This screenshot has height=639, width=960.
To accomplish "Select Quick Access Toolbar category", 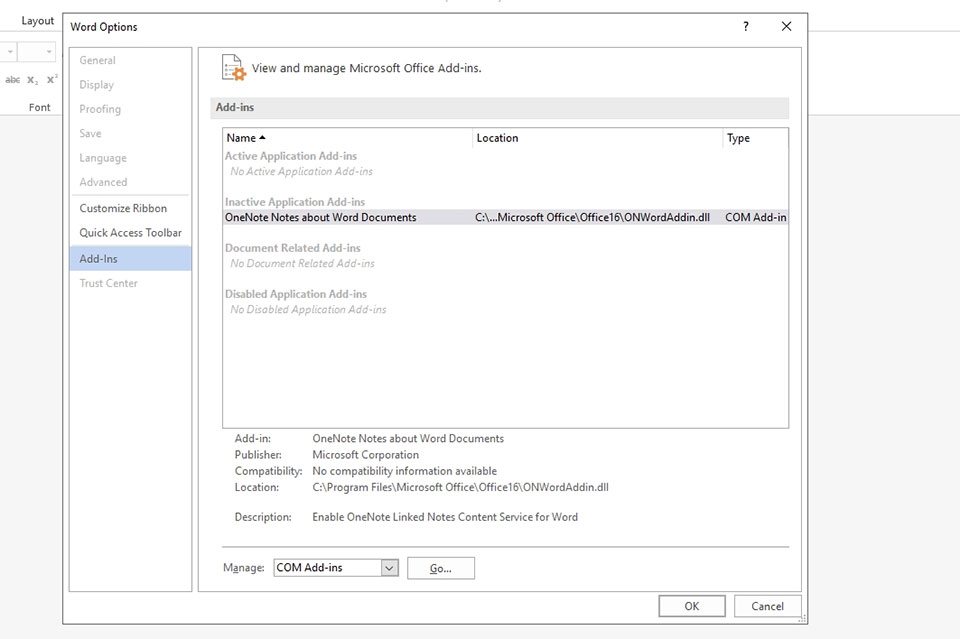I will pos(130,233).
